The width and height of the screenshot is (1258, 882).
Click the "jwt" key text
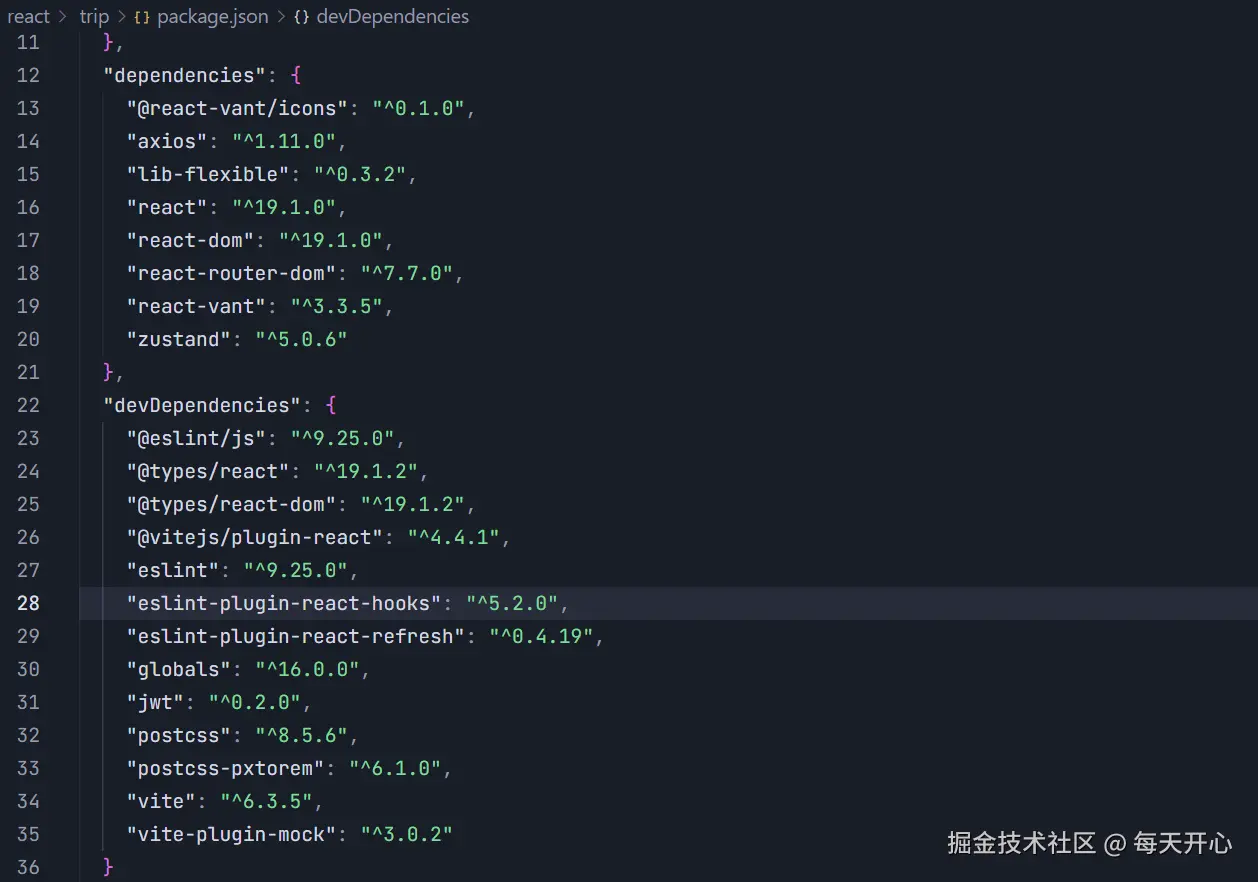155,702
